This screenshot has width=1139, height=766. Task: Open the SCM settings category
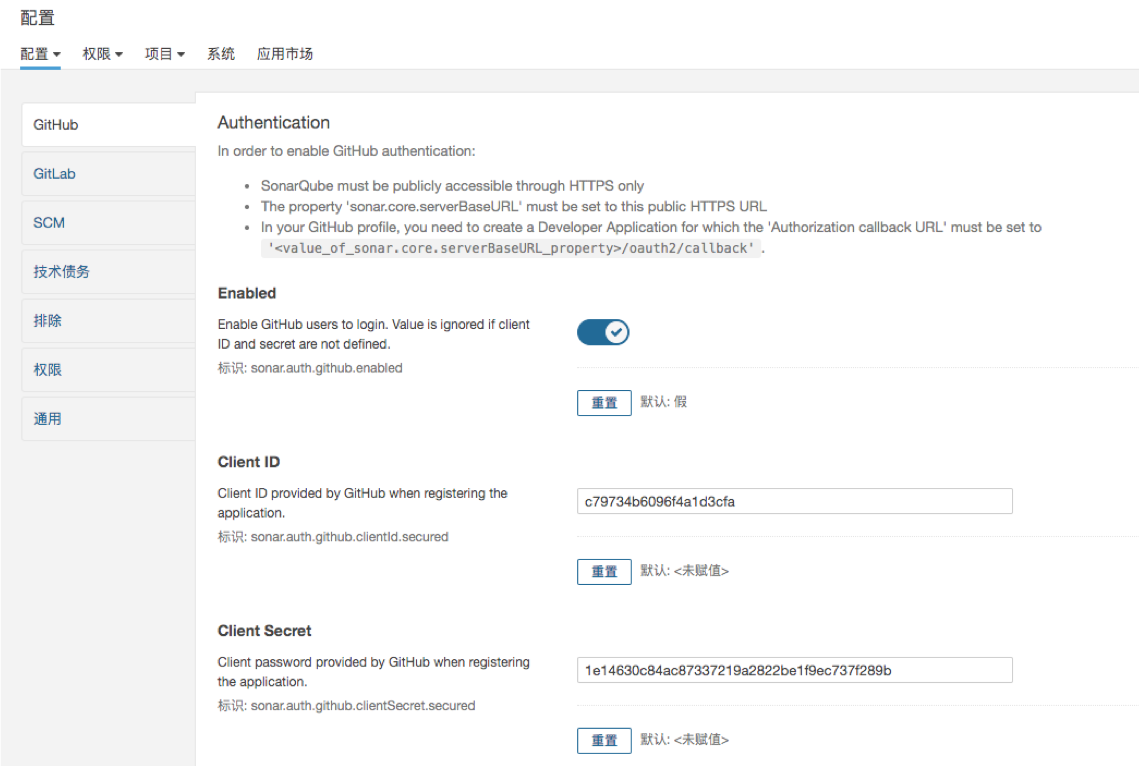(108, 223)
